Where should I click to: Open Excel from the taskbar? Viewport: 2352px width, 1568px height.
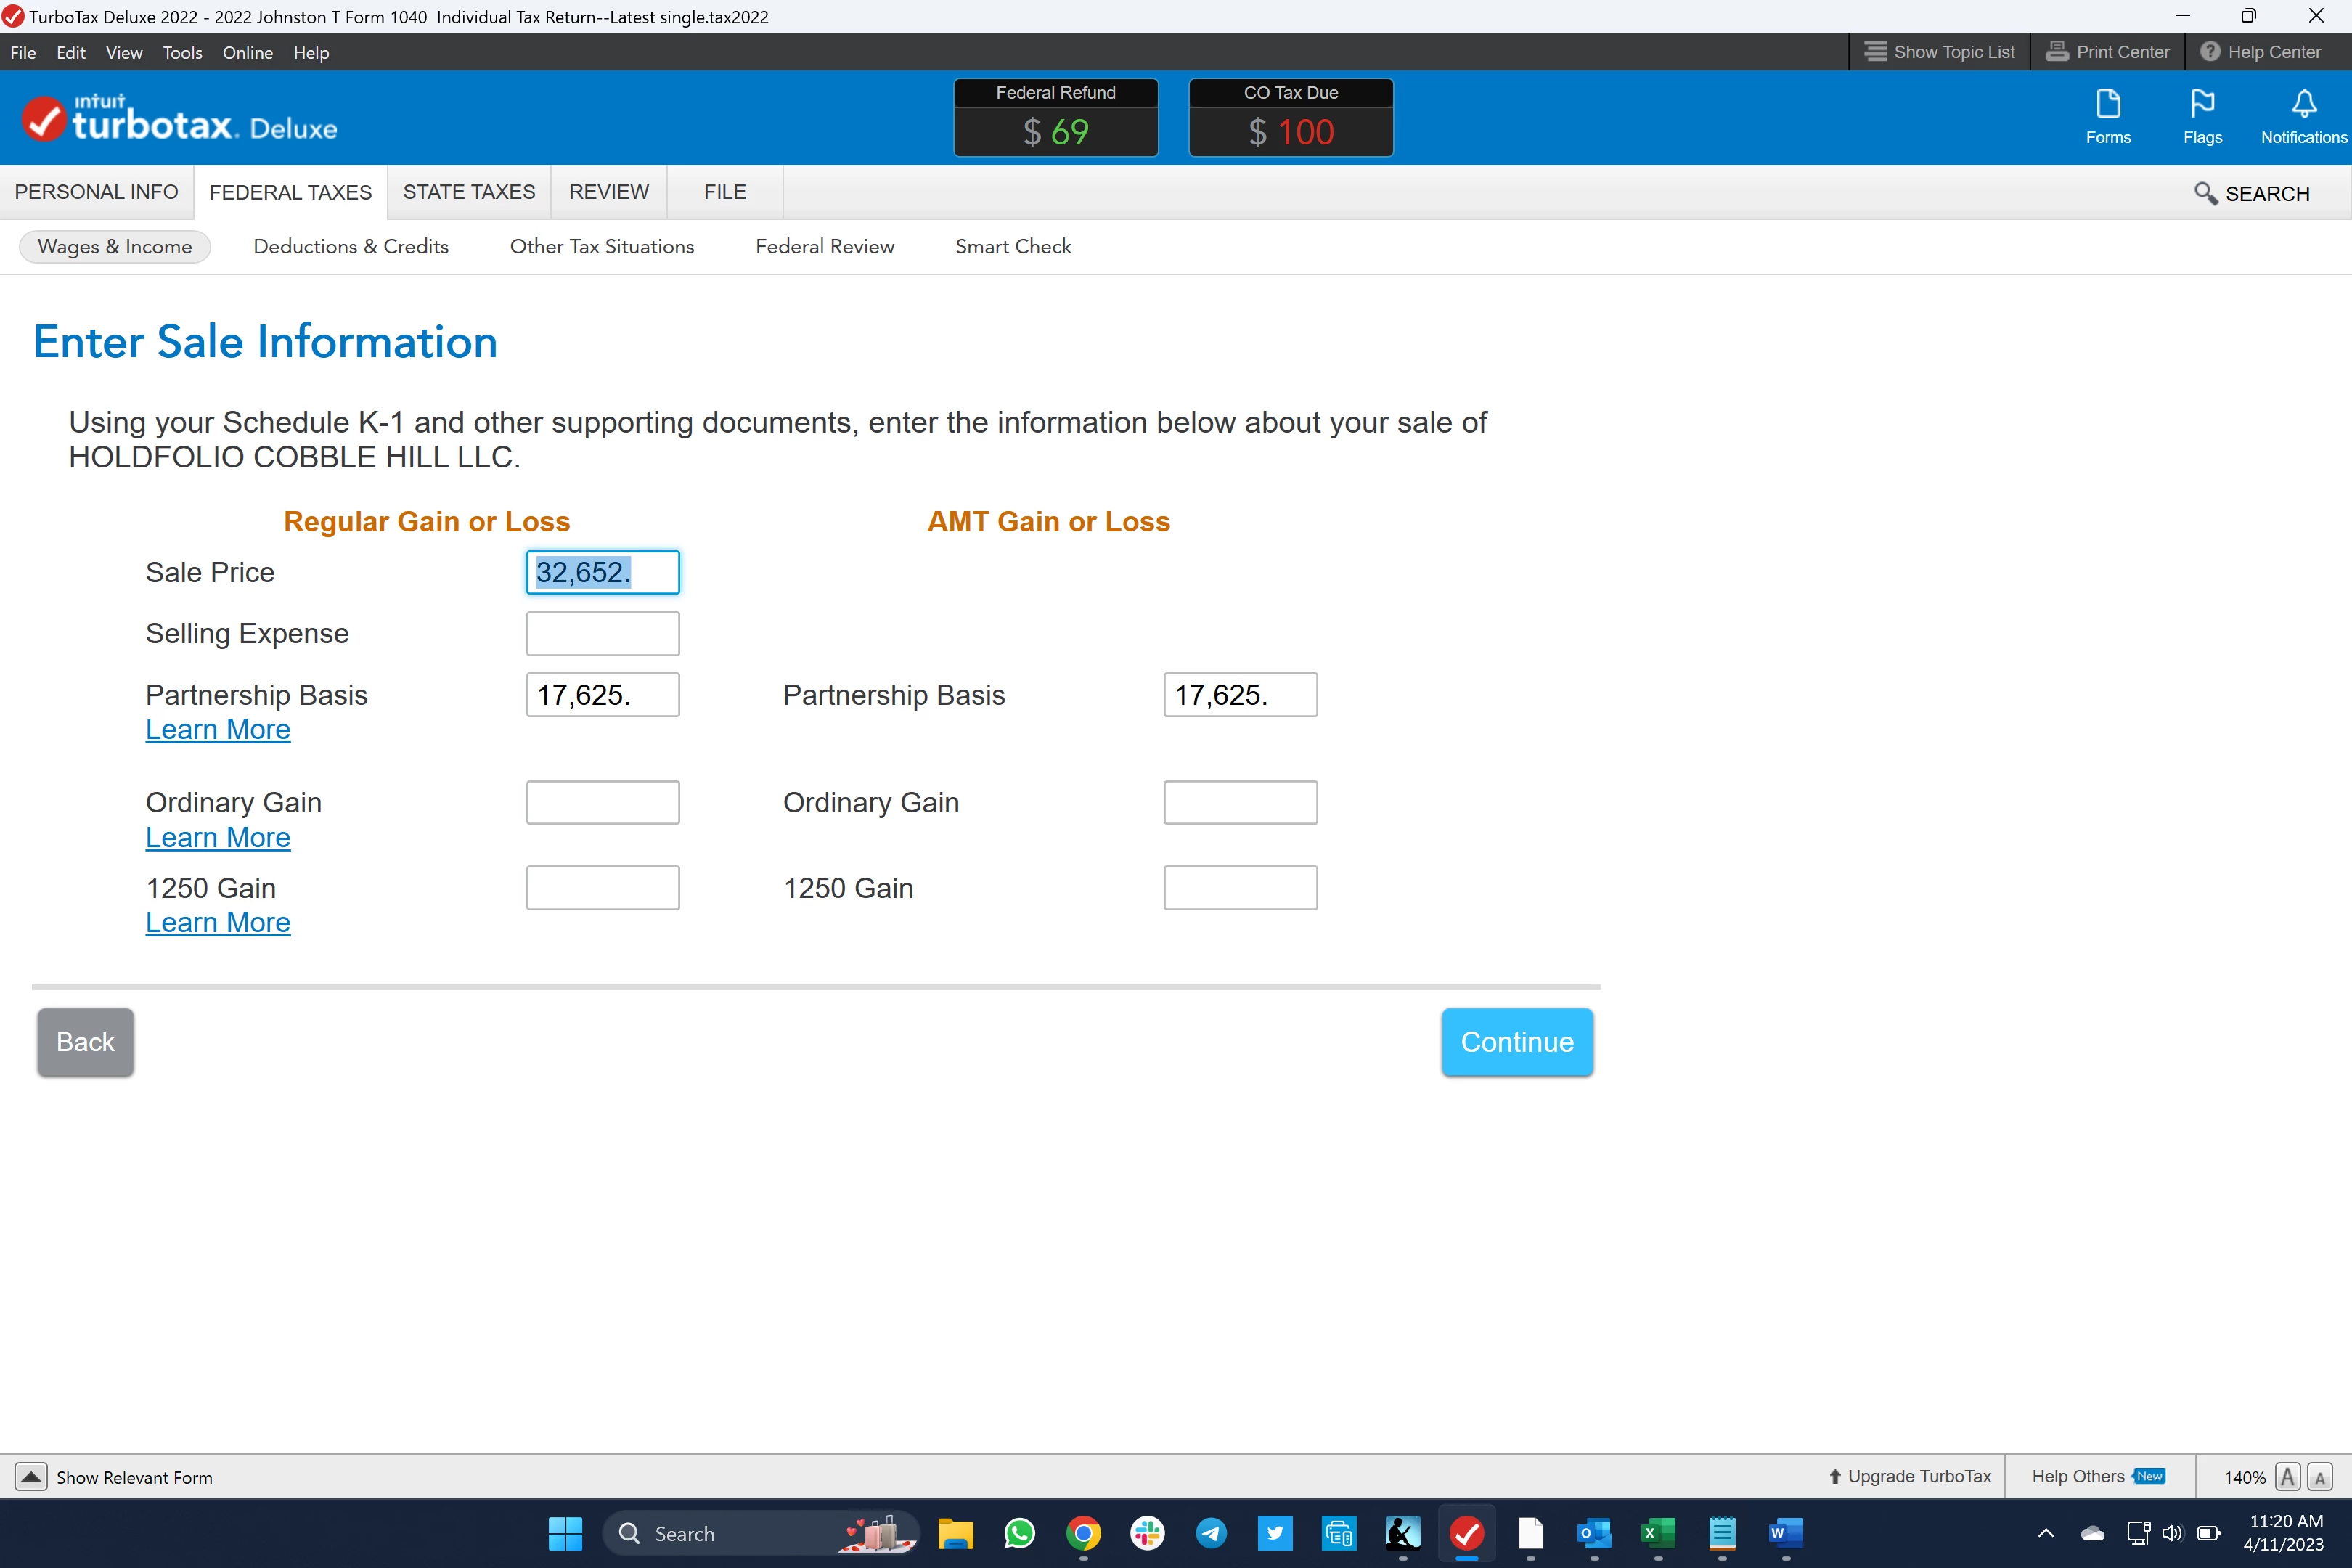(x=1657, y=1533)
